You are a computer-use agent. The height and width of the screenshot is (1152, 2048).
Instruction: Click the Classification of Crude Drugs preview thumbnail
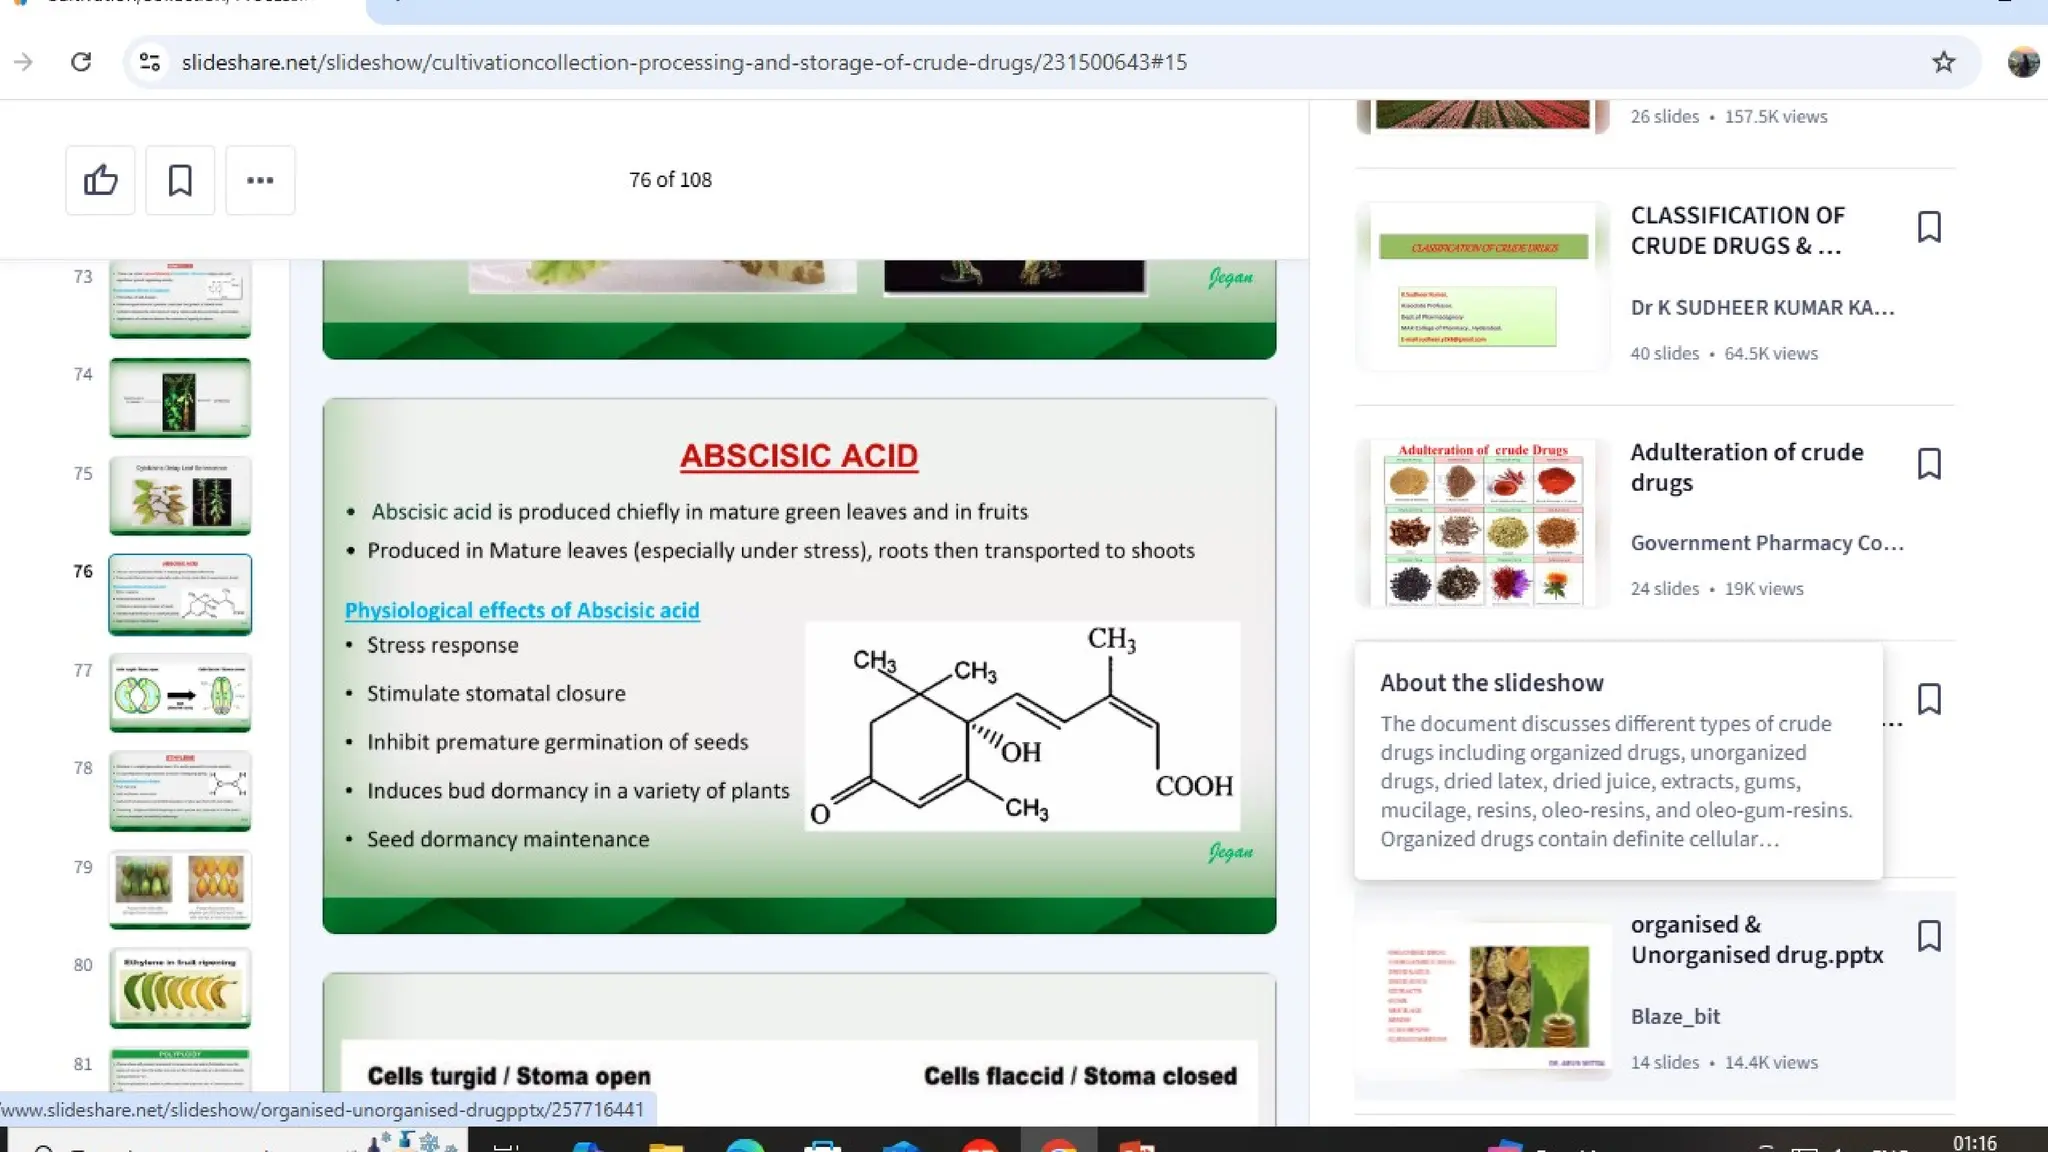coord(1483,285)
